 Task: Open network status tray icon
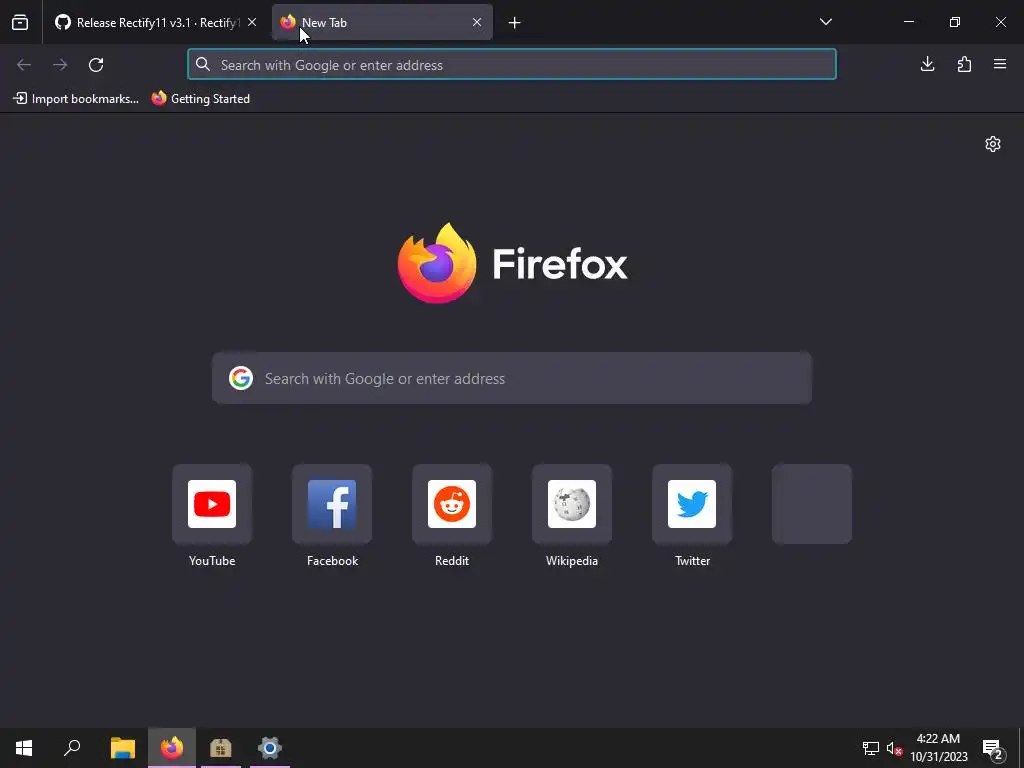871,748
